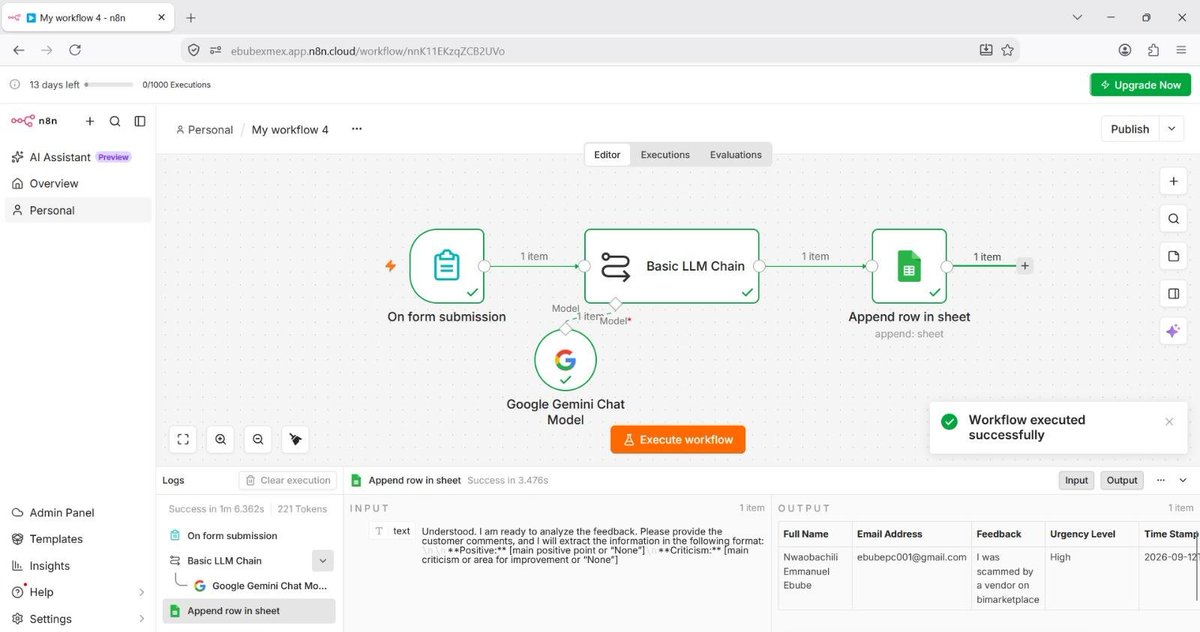This screenshot has height=632, width=1200.
Task: Open AI Assistant in sidebar
Action: (x=78, y=157)
